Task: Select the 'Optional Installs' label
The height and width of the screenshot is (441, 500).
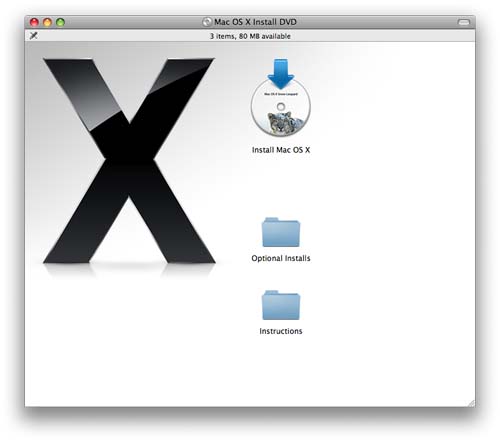Action: coord(281,258)
